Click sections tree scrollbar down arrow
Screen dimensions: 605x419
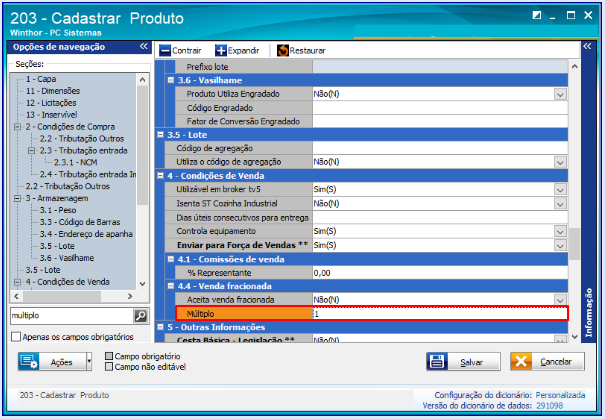pyautogui.click(x=142, y=284)
